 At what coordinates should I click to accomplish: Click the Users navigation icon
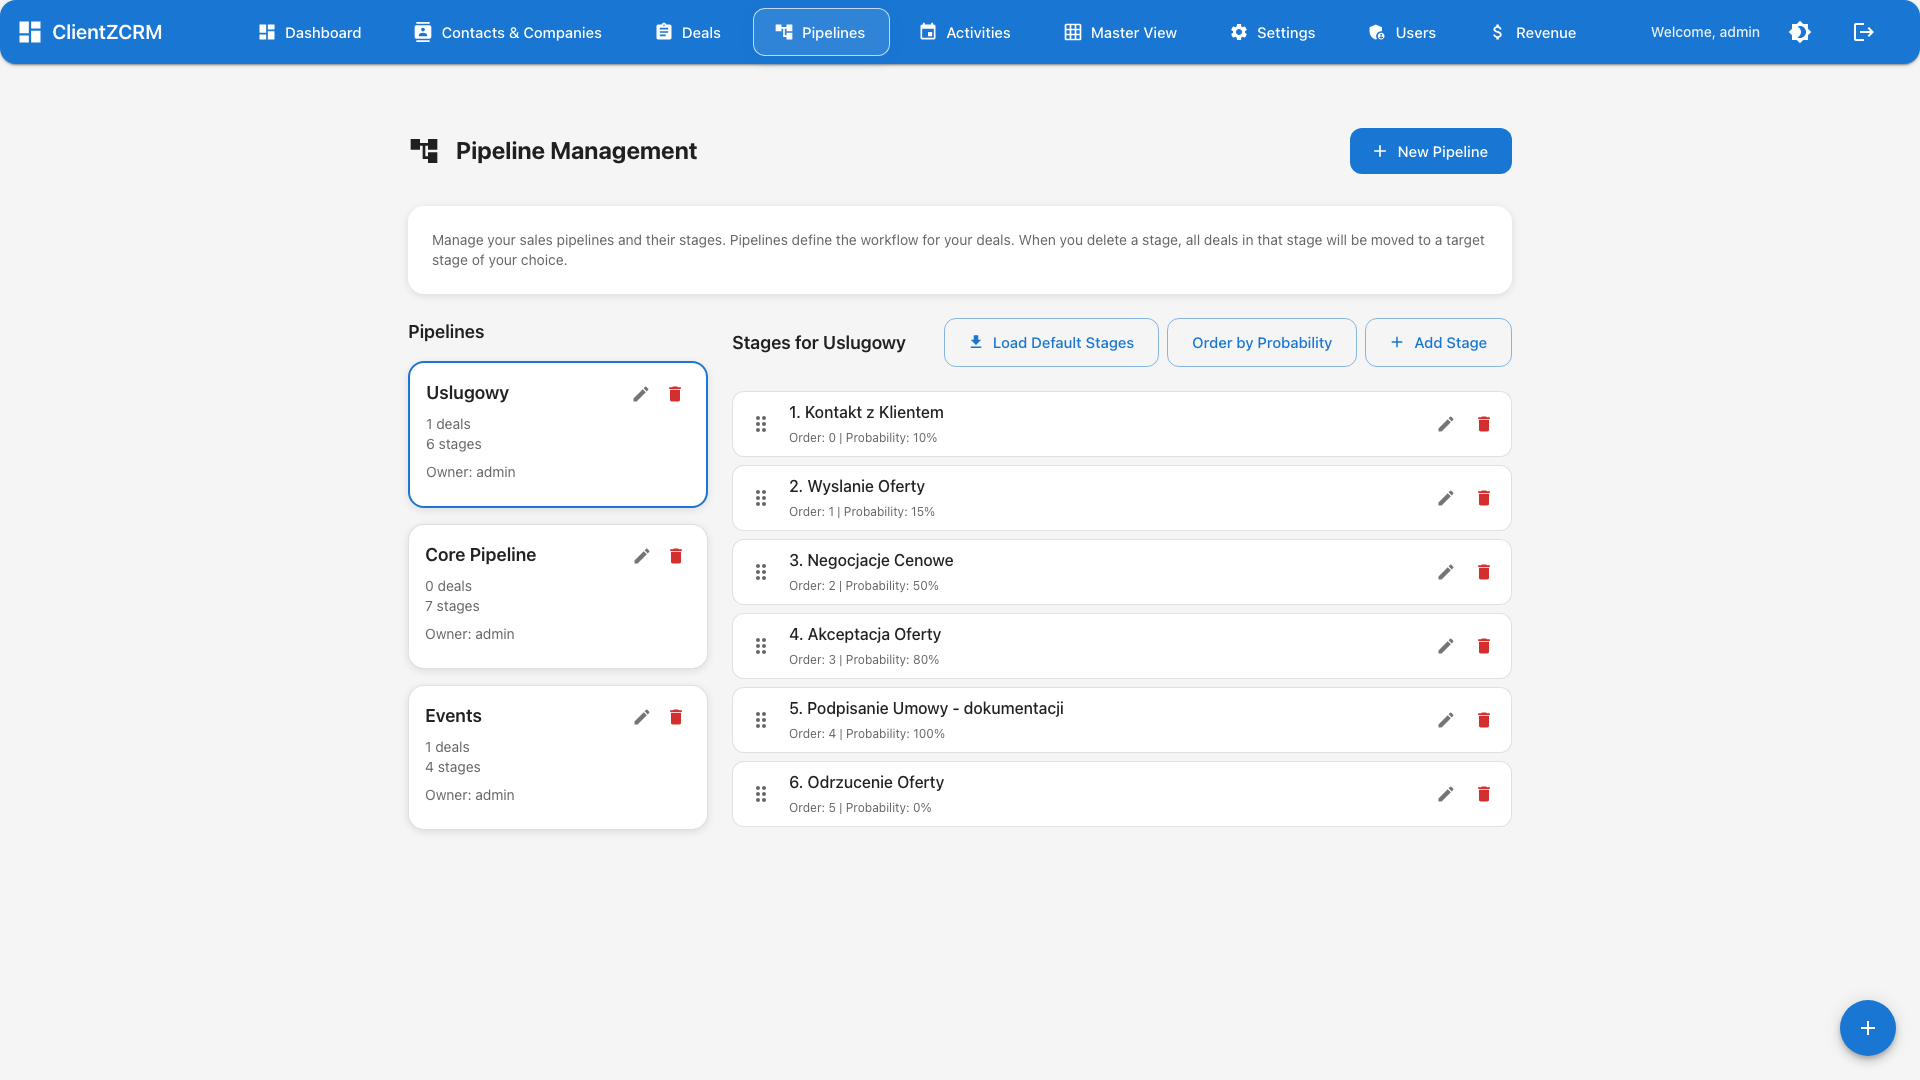tap(1376, 31)
